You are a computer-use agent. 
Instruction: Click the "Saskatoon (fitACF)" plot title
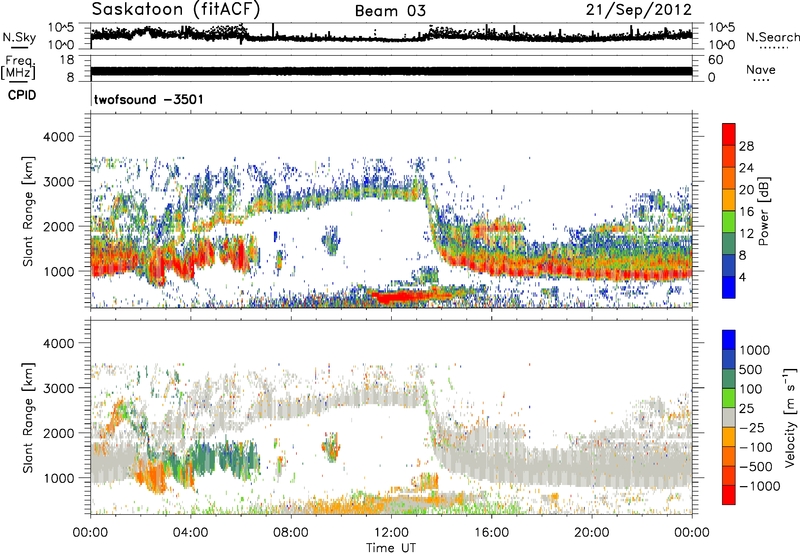(x=176, y=10)
